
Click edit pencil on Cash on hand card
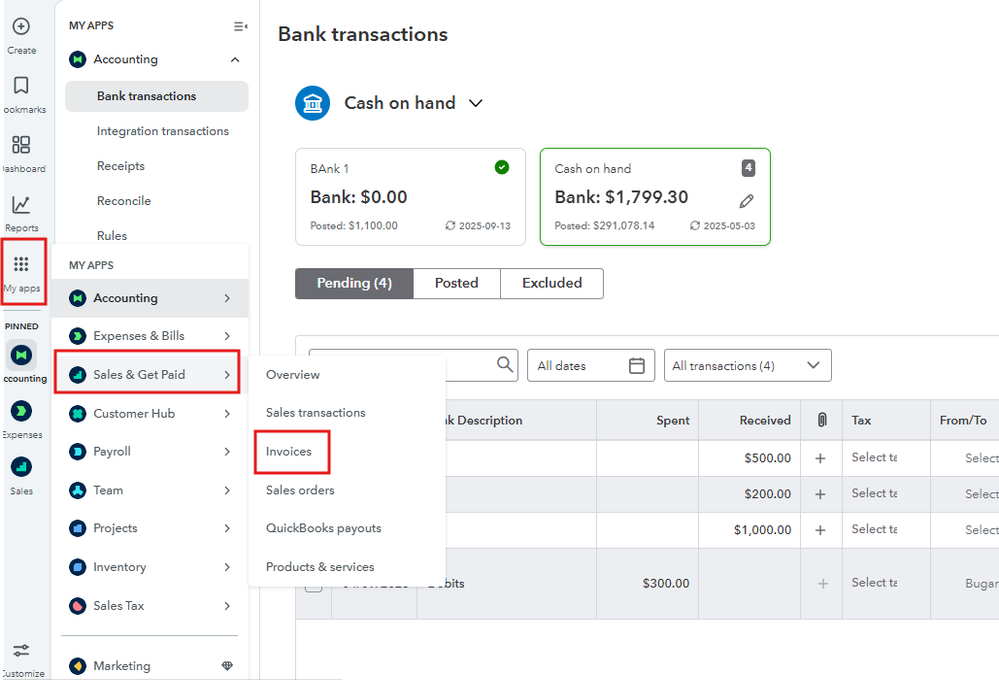(x=747, y=201)
